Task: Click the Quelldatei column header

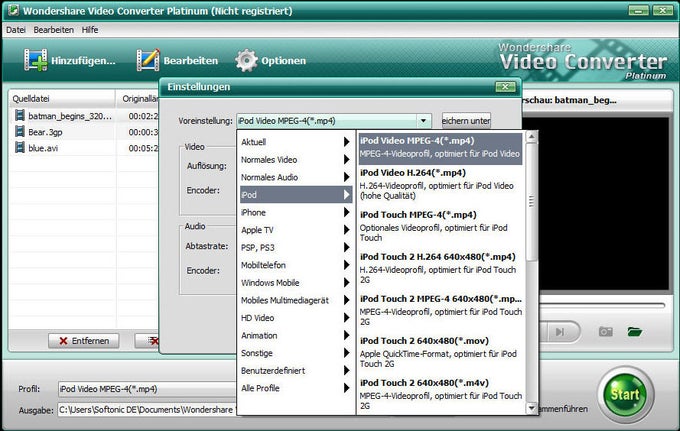Action: pyautogui.click(x=62, y=99)
